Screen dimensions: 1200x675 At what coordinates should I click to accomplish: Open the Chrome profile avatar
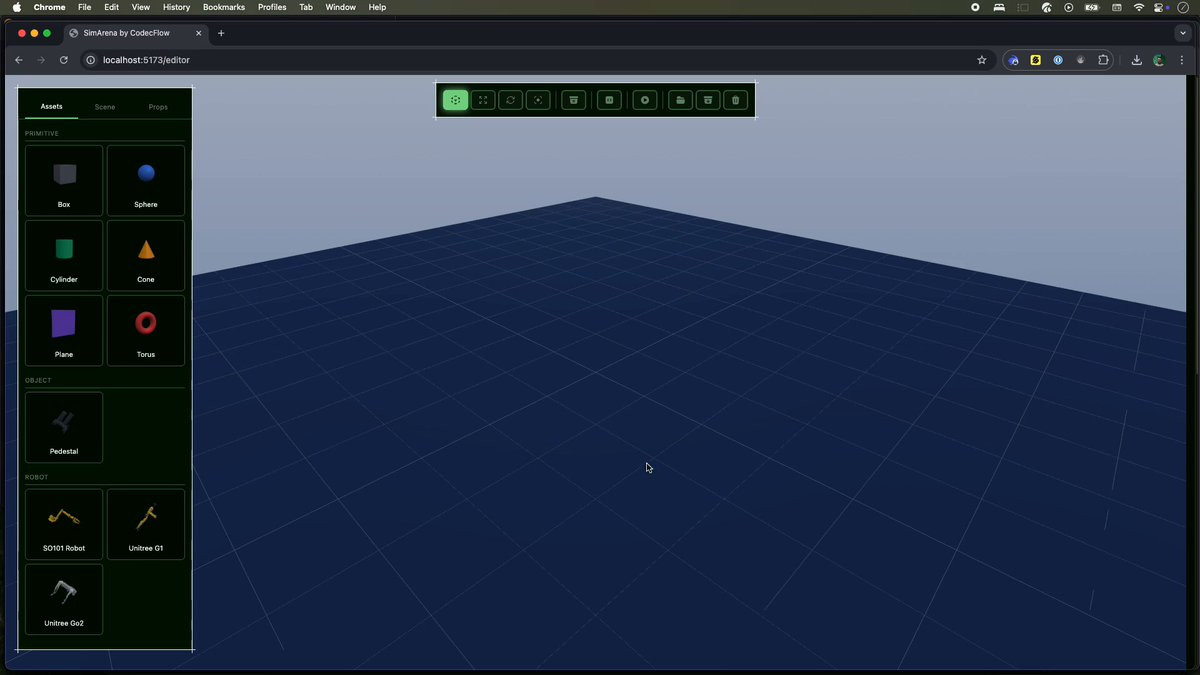(1159, 60)
